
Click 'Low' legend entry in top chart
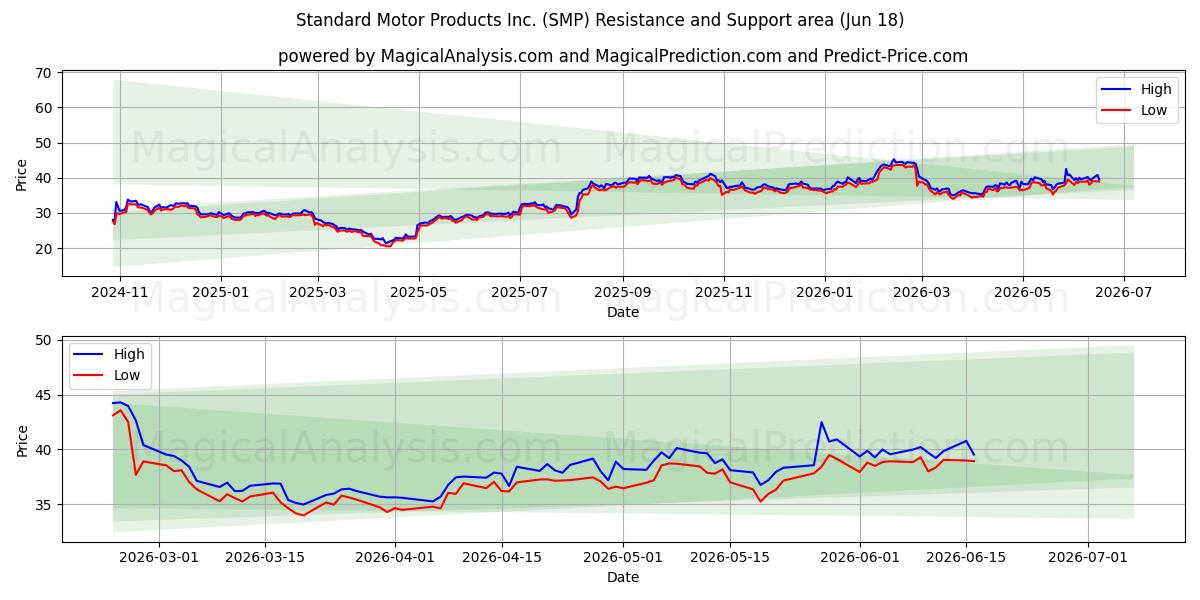(1154, 110)
